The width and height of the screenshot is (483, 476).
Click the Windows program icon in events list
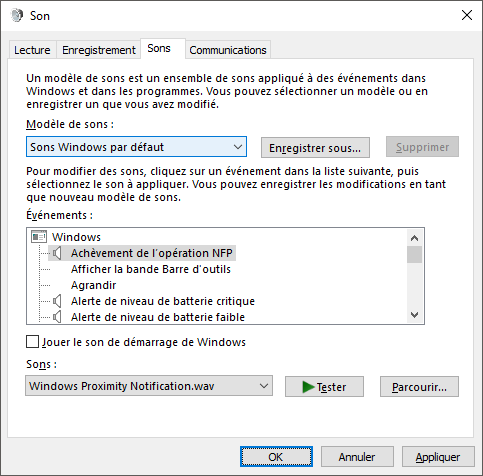[x=39, y=237]
